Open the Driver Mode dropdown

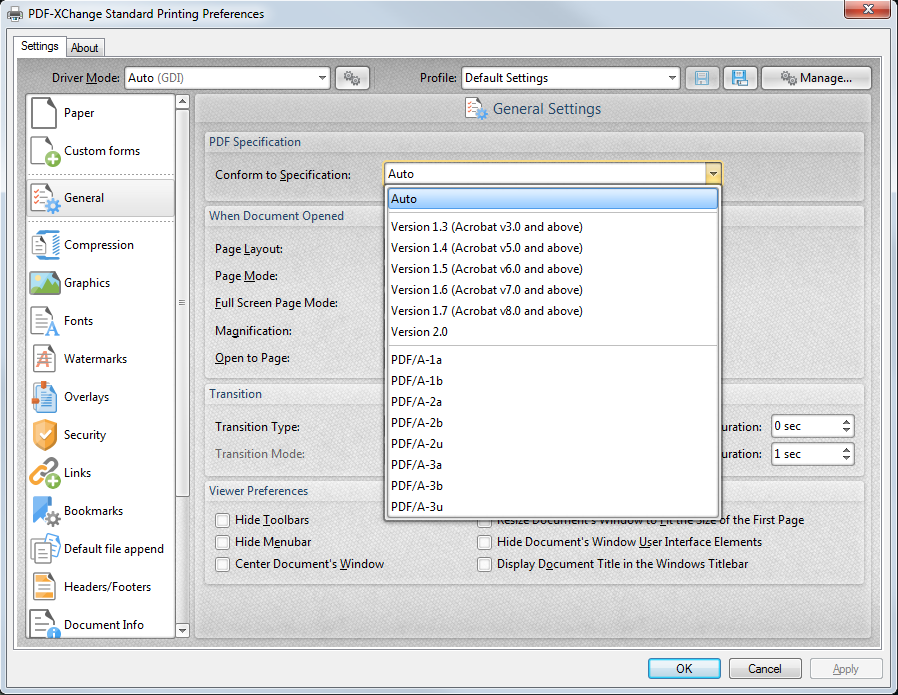point(227,78)
